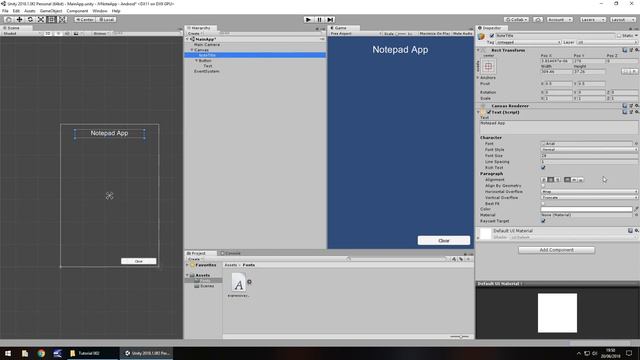This screenshot has height=360, width=640.
Task: Open the Help menu
Action: 116,11
